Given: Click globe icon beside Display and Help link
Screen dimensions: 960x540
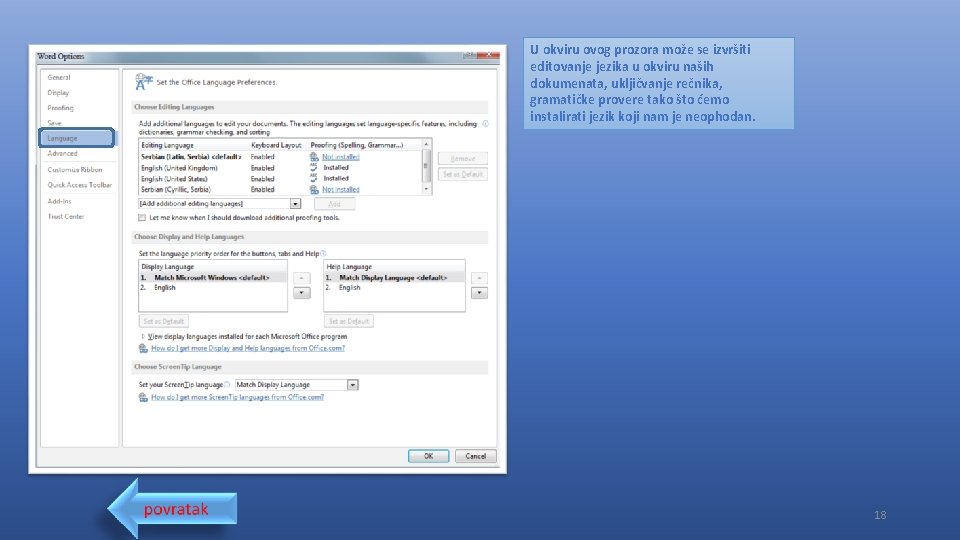Looking at the screenshot, I should click(143, 348).
